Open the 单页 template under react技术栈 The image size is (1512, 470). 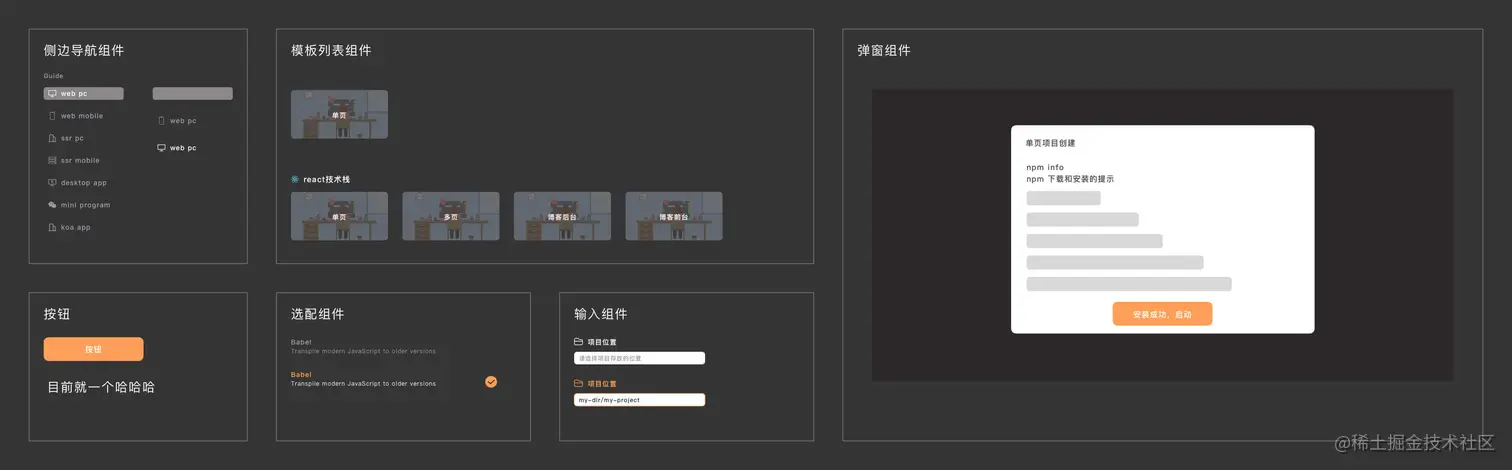(339, 216)
